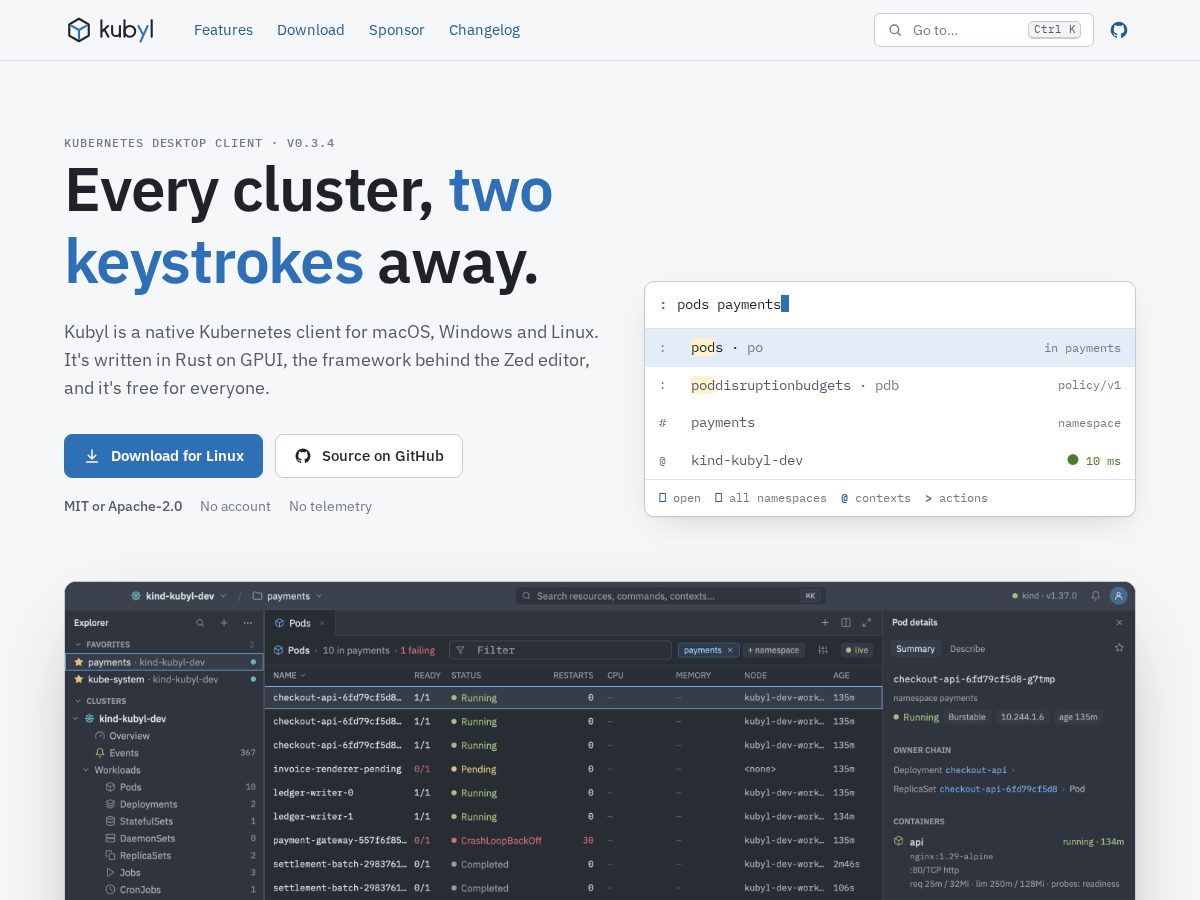Click the Go to... search field
The height and width of the screenshot is (900, 1200).
(984, 30)
